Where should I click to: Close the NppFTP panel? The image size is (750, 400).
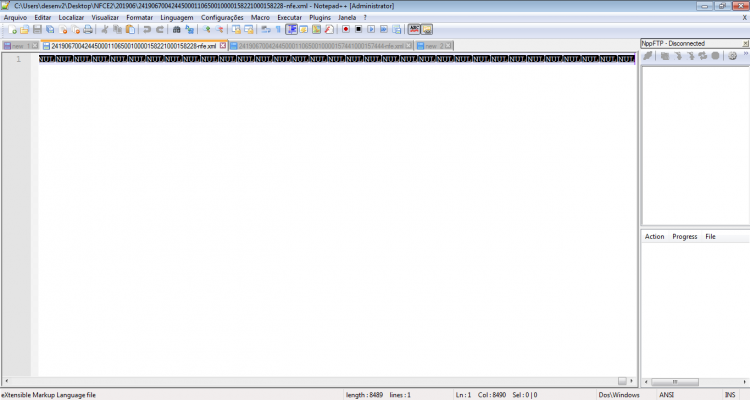point(745,44)
